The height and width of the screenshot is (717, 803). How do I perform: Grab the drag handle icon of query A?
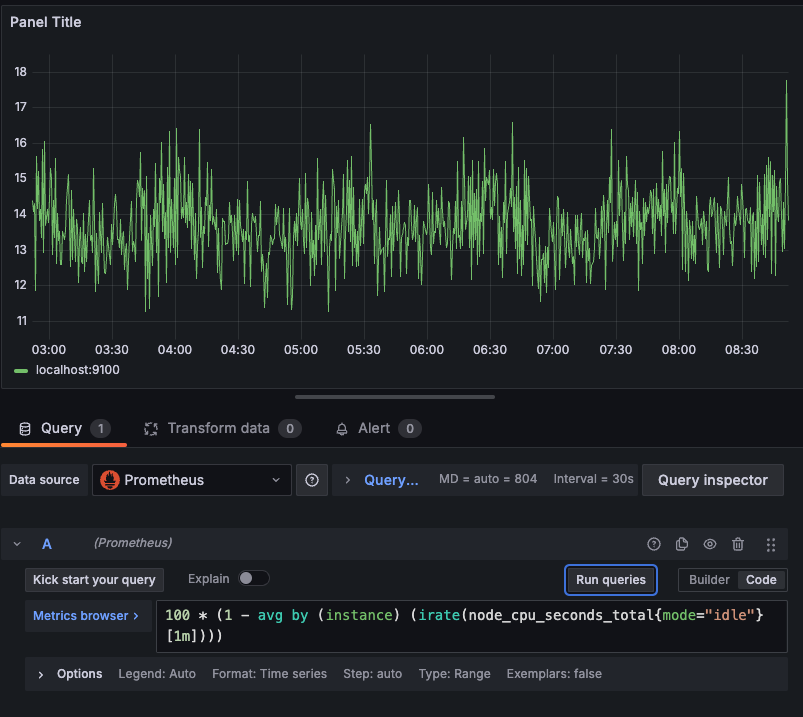[770, 544]
